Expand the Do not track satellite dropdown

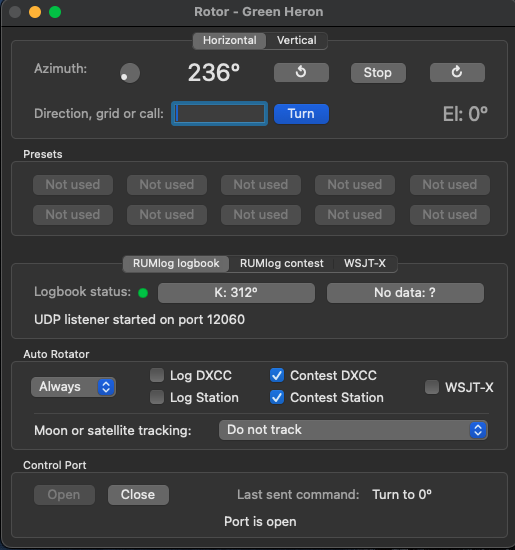(353, 430)
